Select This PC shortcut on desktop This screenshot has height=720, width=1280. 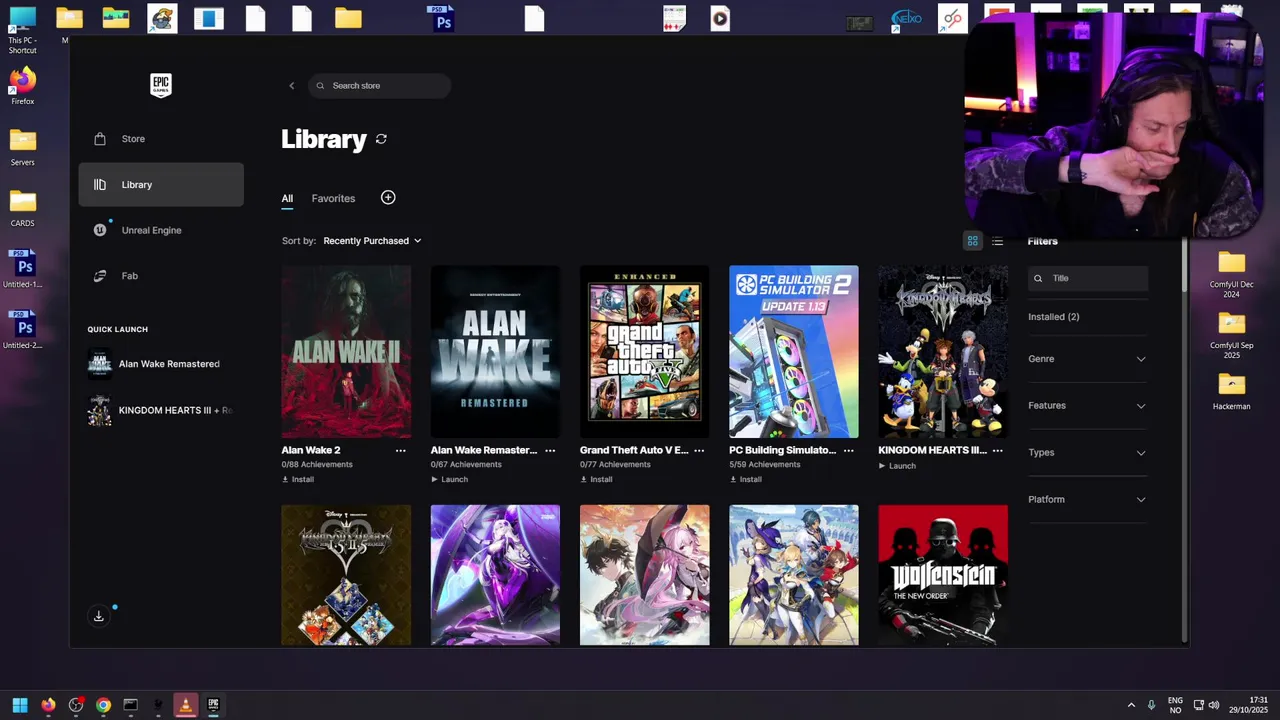point(22,30)
